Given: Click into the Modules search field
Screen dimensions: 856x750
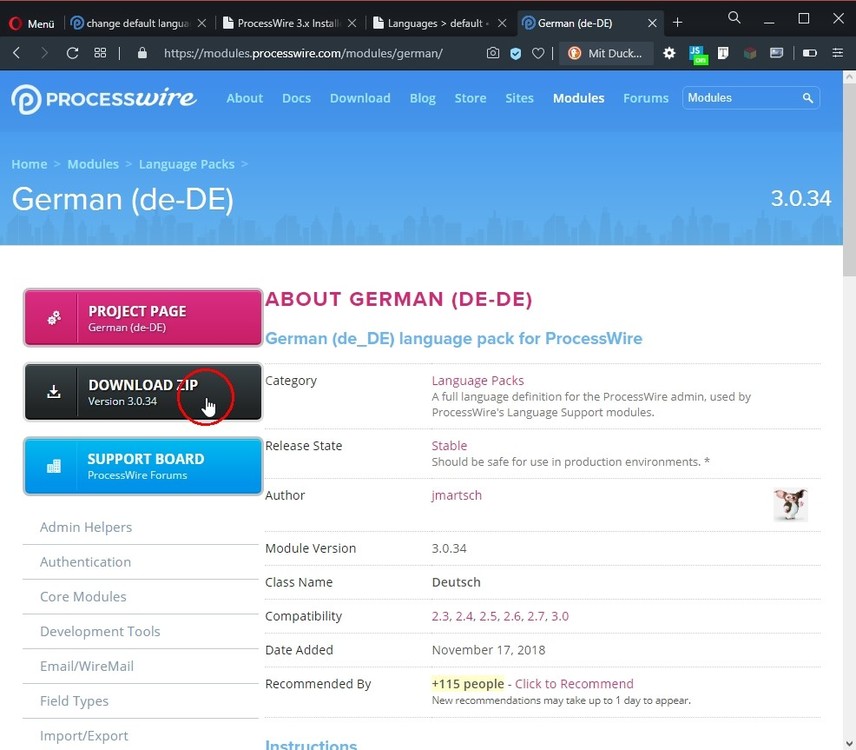Looking at the screenshot, I should click(740, 98).
